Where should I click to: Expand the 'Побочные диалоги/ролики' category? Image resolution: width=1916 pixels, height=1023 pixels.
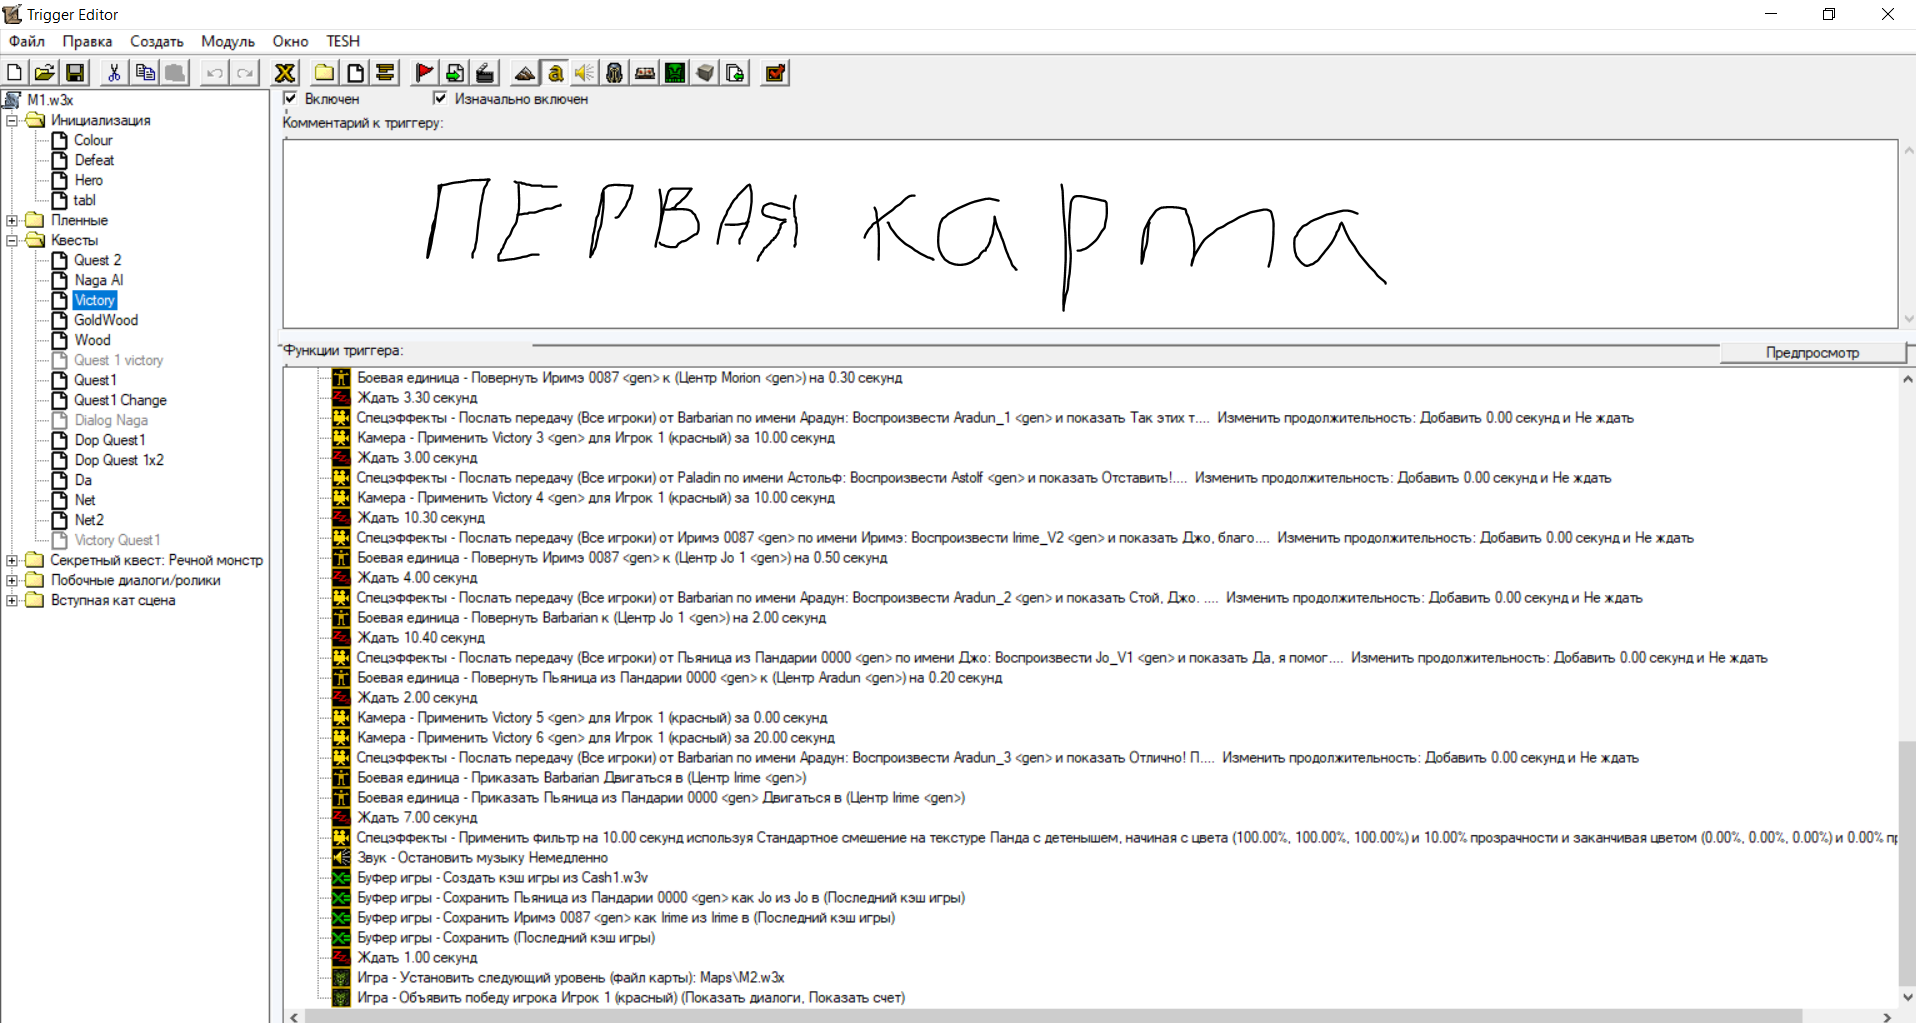click(x=12, y=580)
